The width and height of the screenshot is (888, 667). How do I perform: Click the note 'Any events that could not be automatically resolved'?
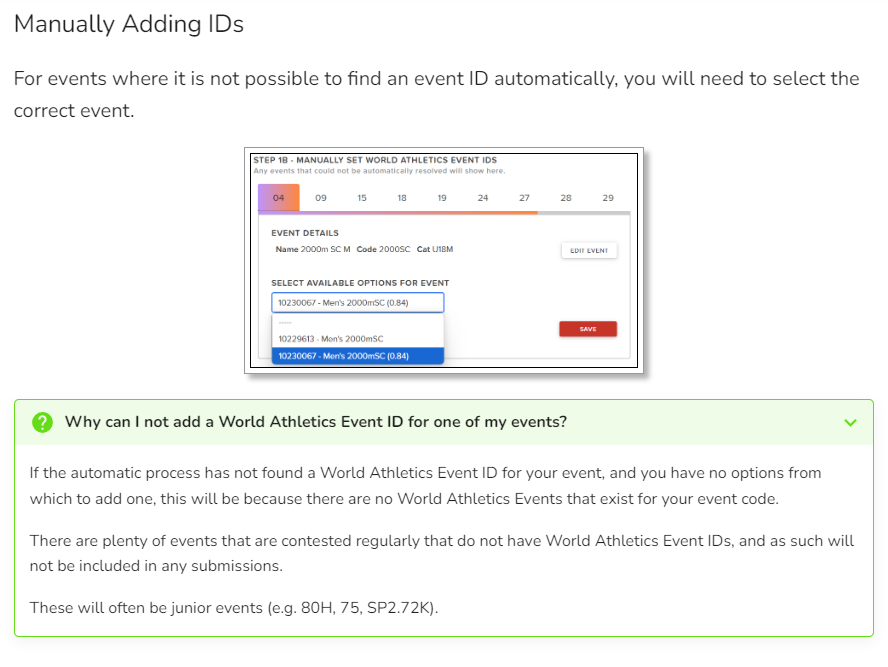379,170
